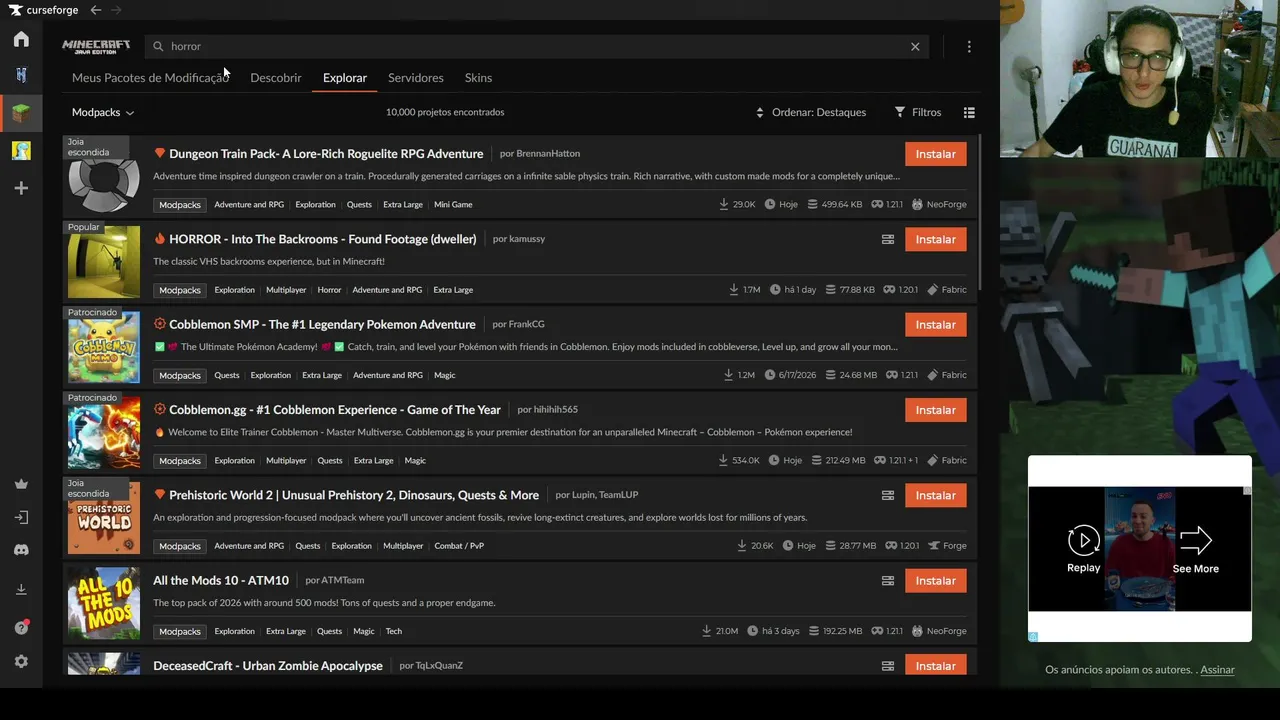
Task: Go forward with the right arrow
Action: (x=116, y=10)
